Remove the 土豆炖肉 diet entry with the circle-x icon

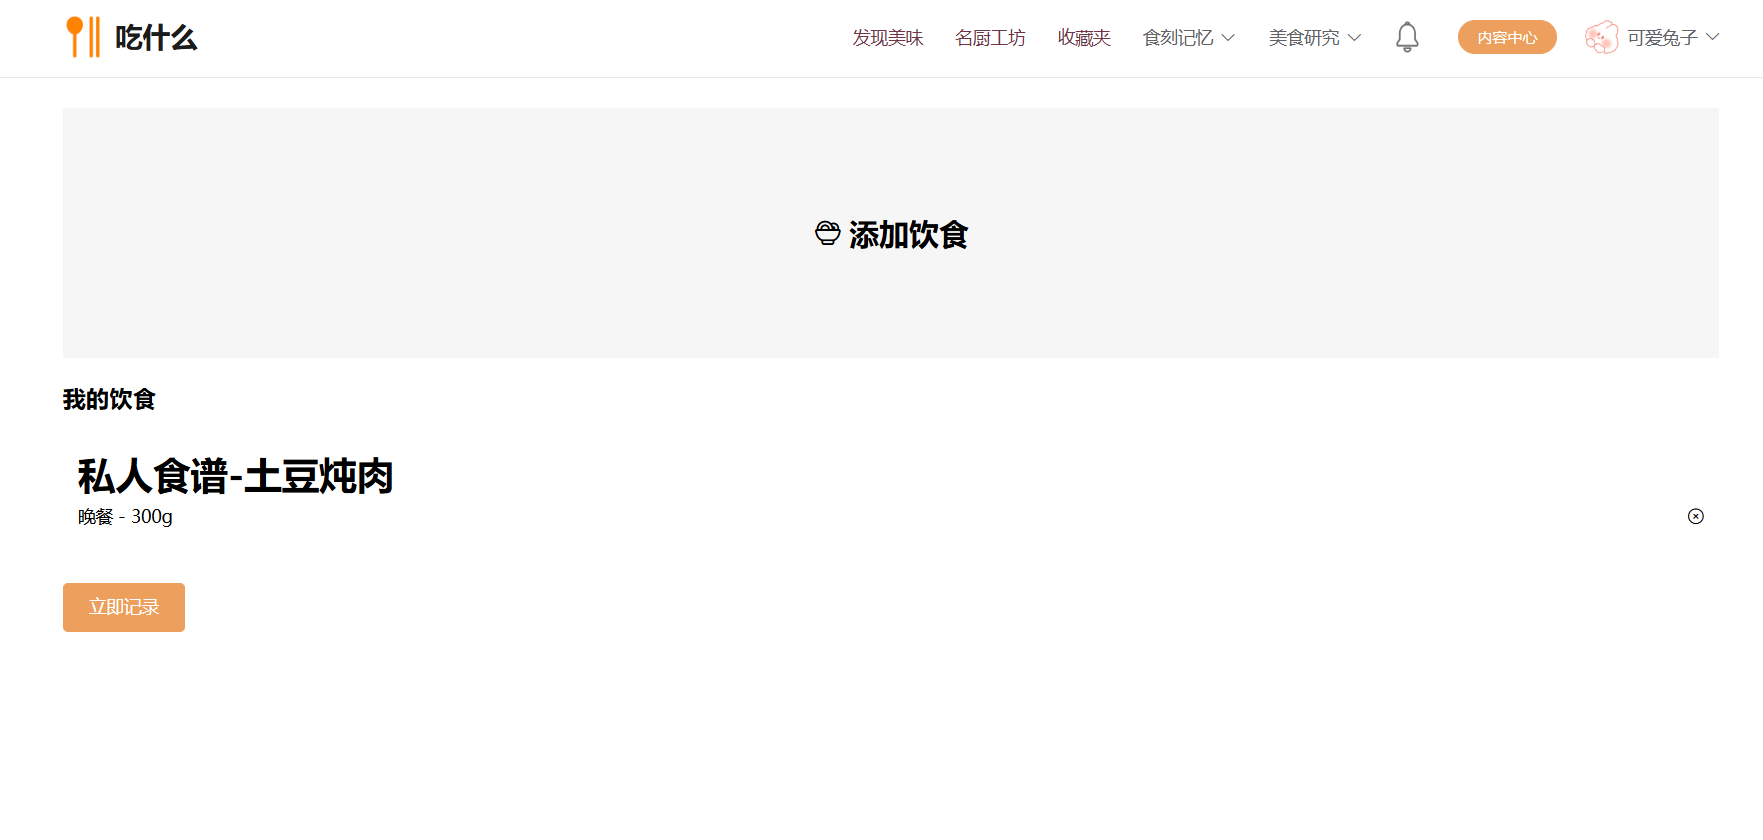point(1696,516)
